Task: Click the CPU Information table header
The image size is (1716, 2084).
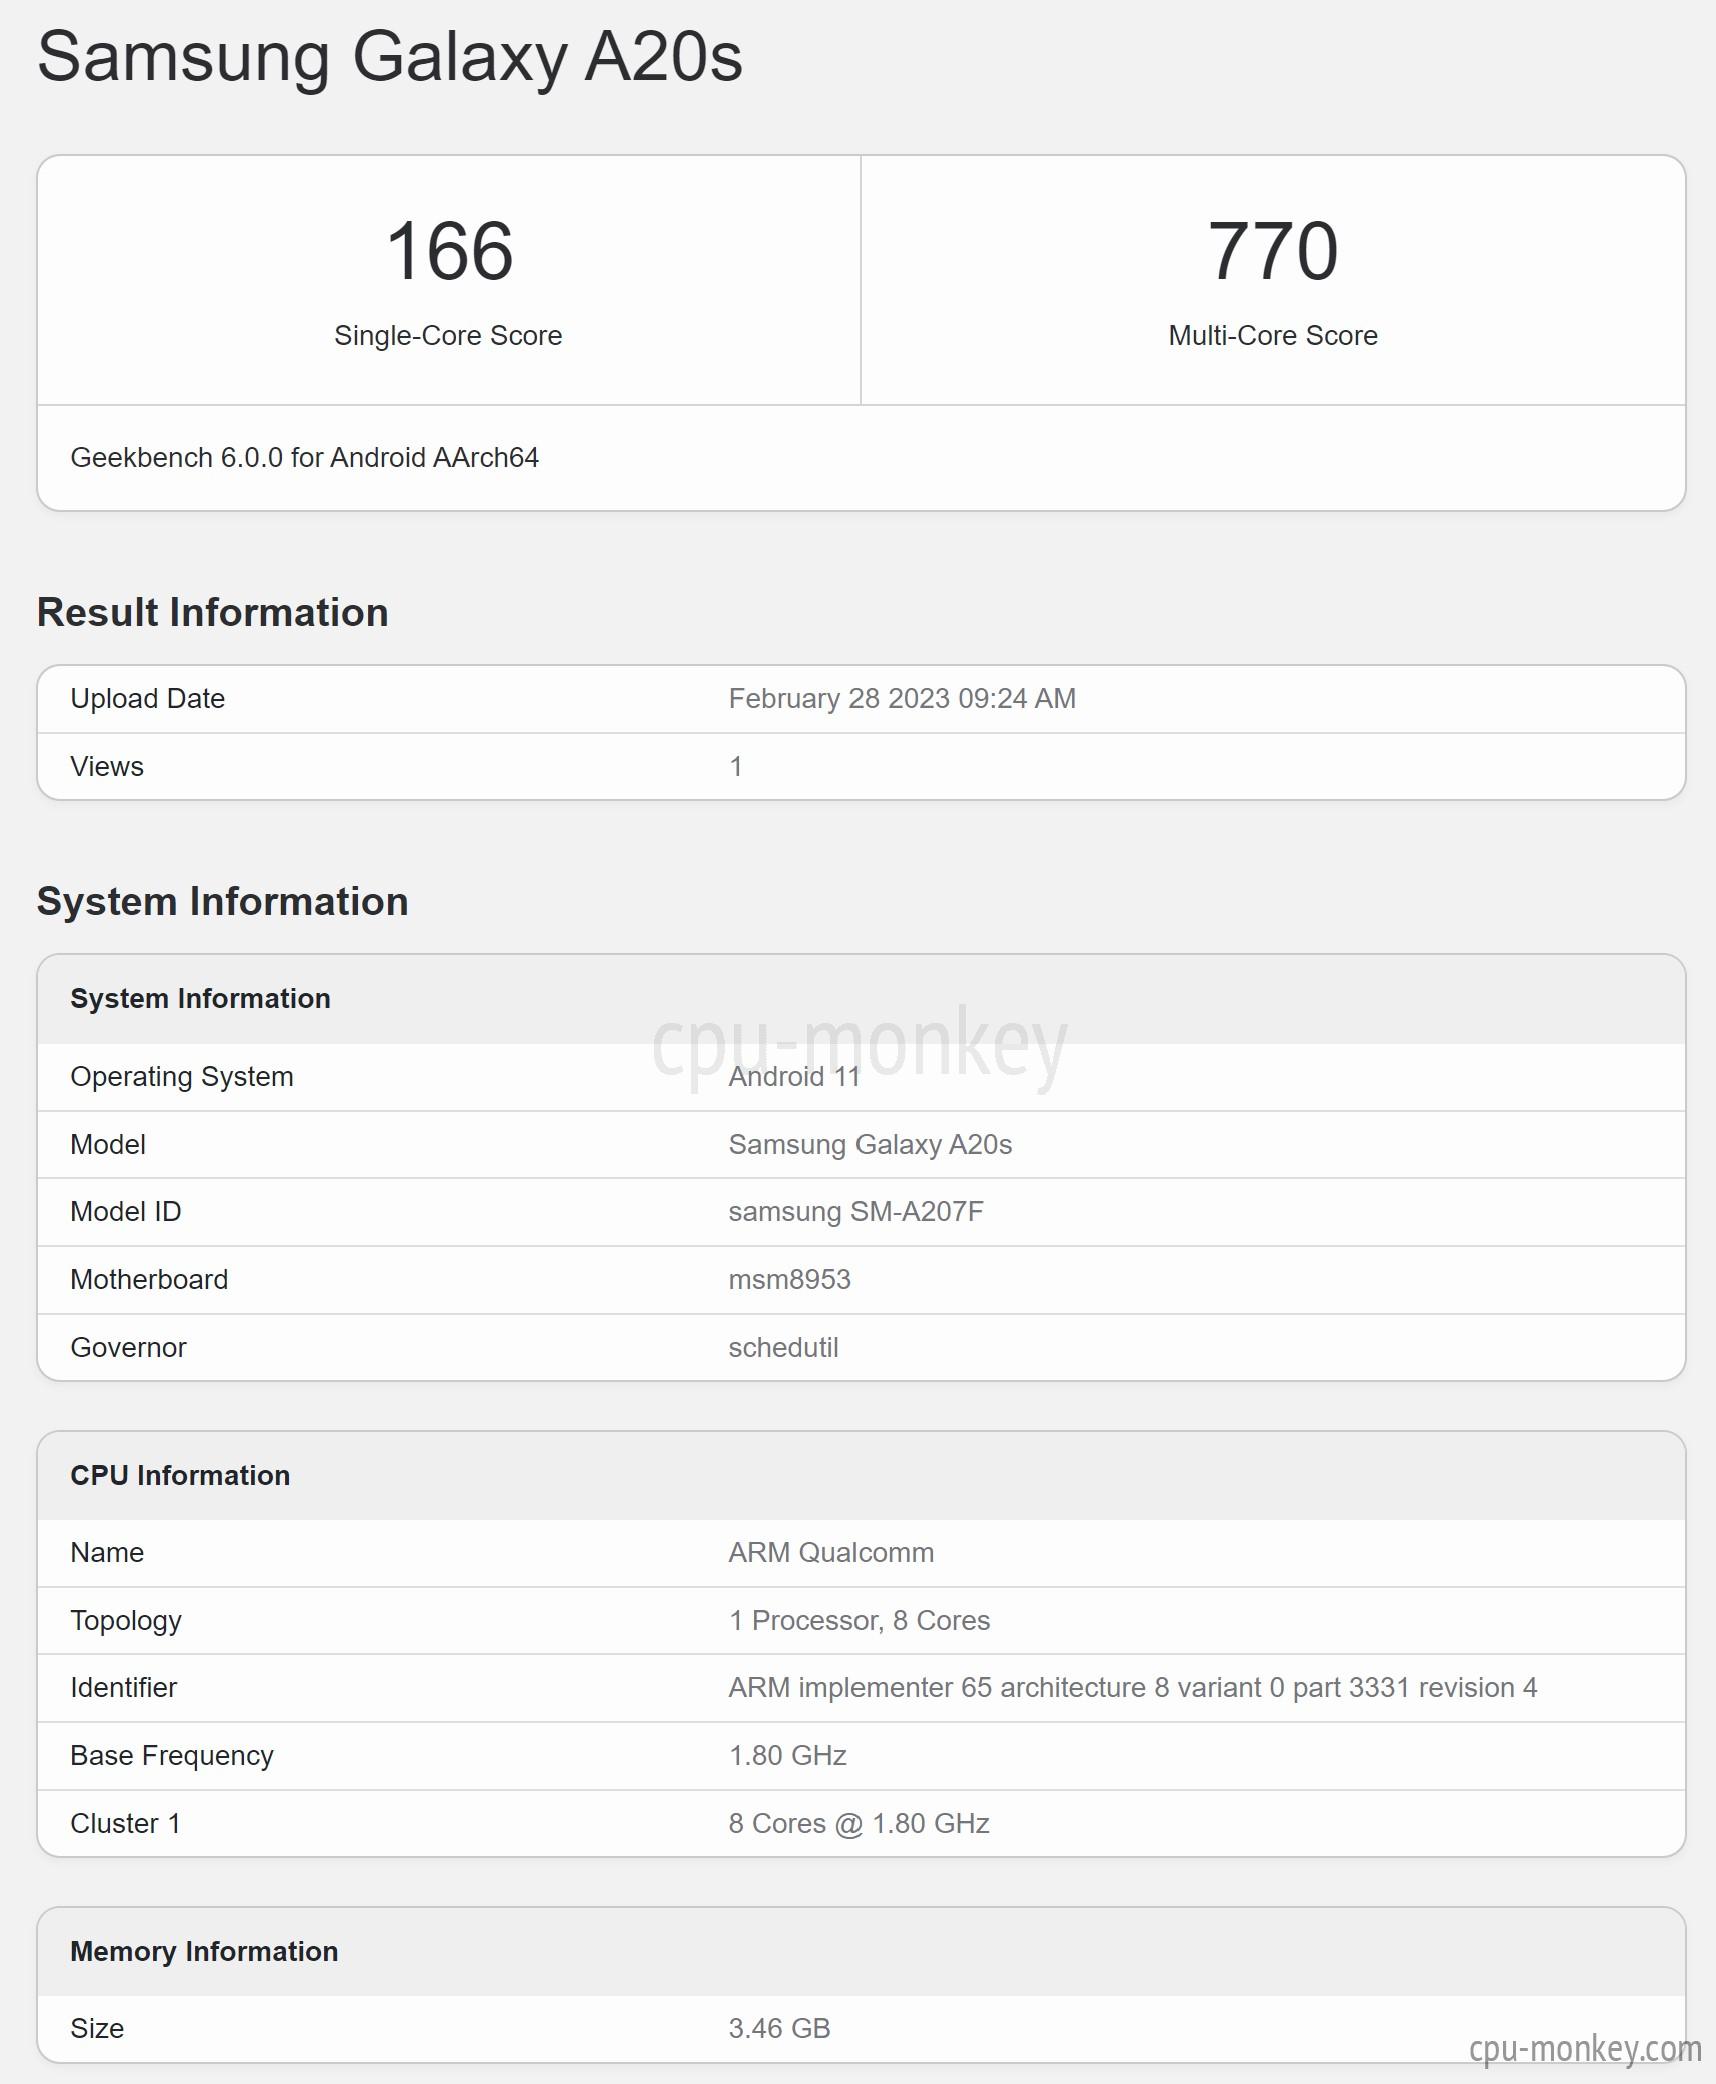Action: click(x=180, y=1476)
